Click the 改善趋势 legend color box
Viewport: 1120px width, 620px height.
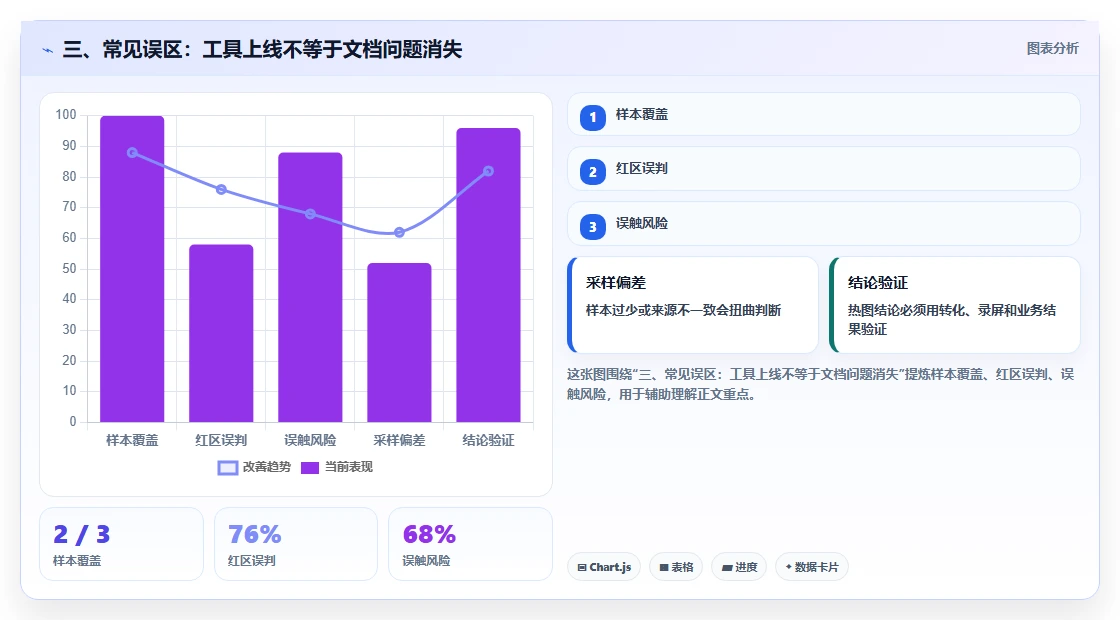coord(227,468)
